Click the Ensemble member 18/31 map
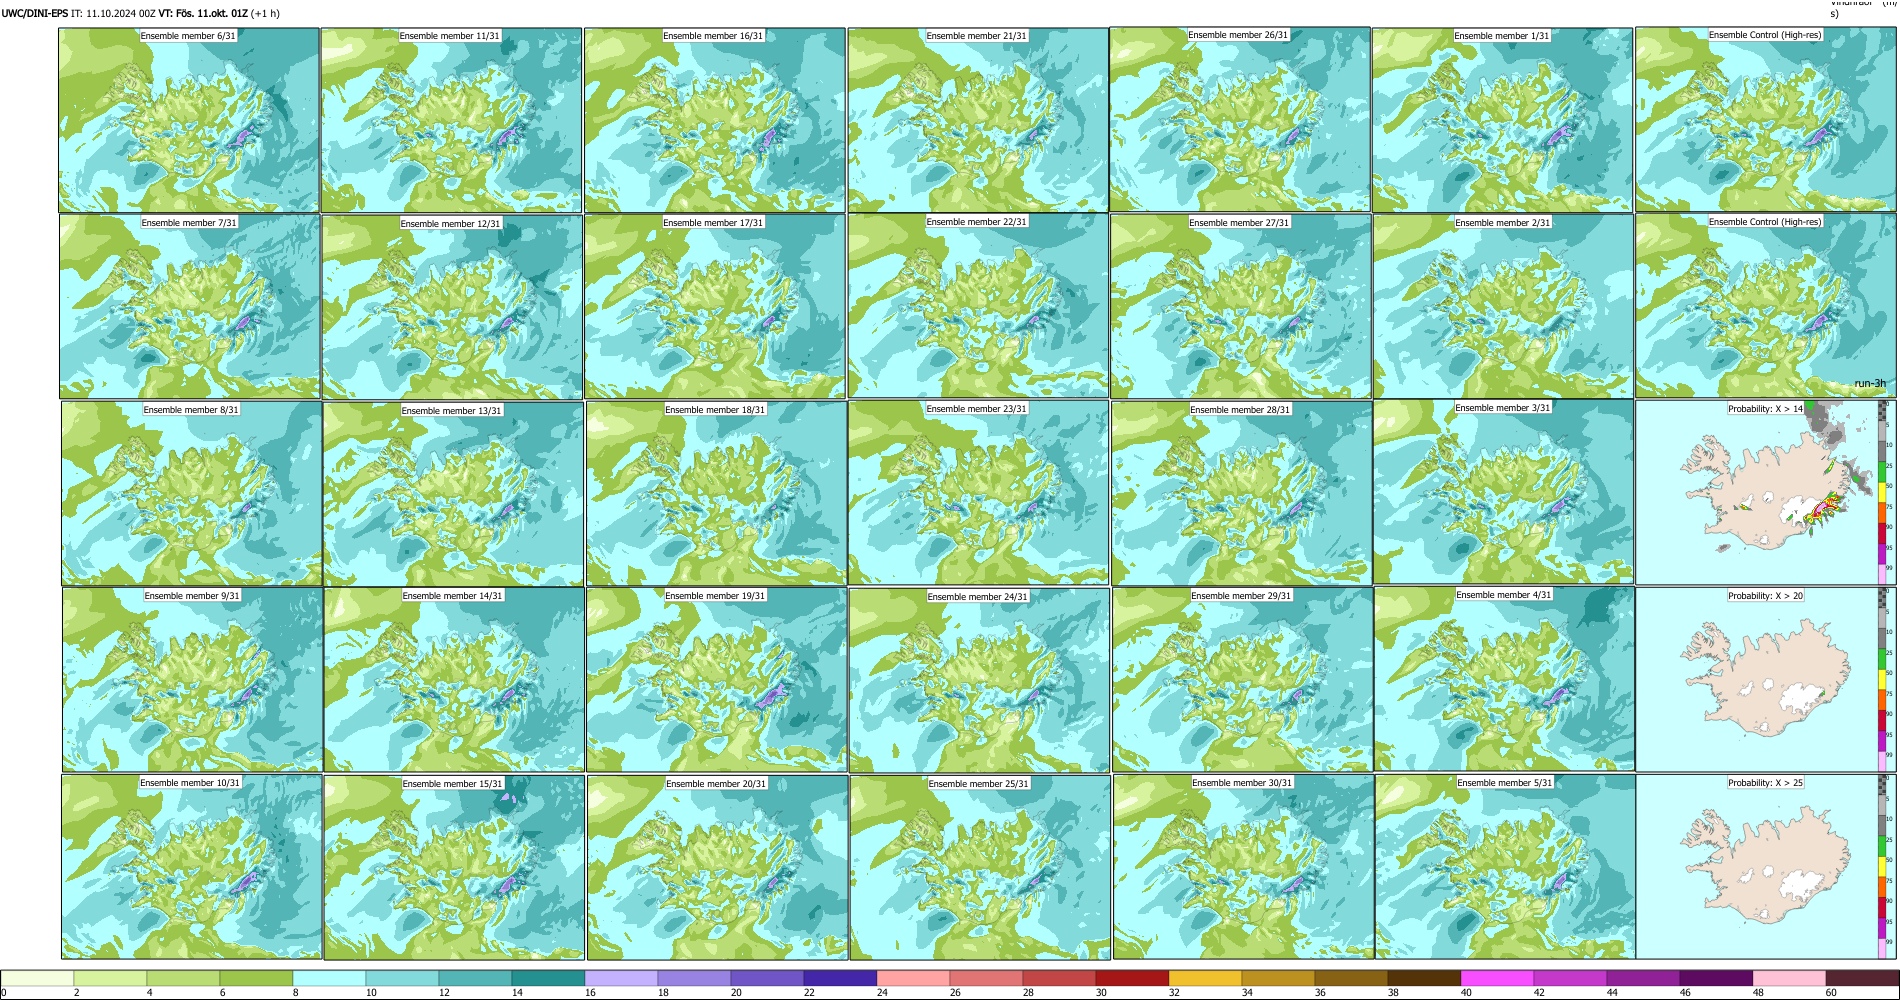Viewport: 1900px width, 1000px height. (716, 493)
